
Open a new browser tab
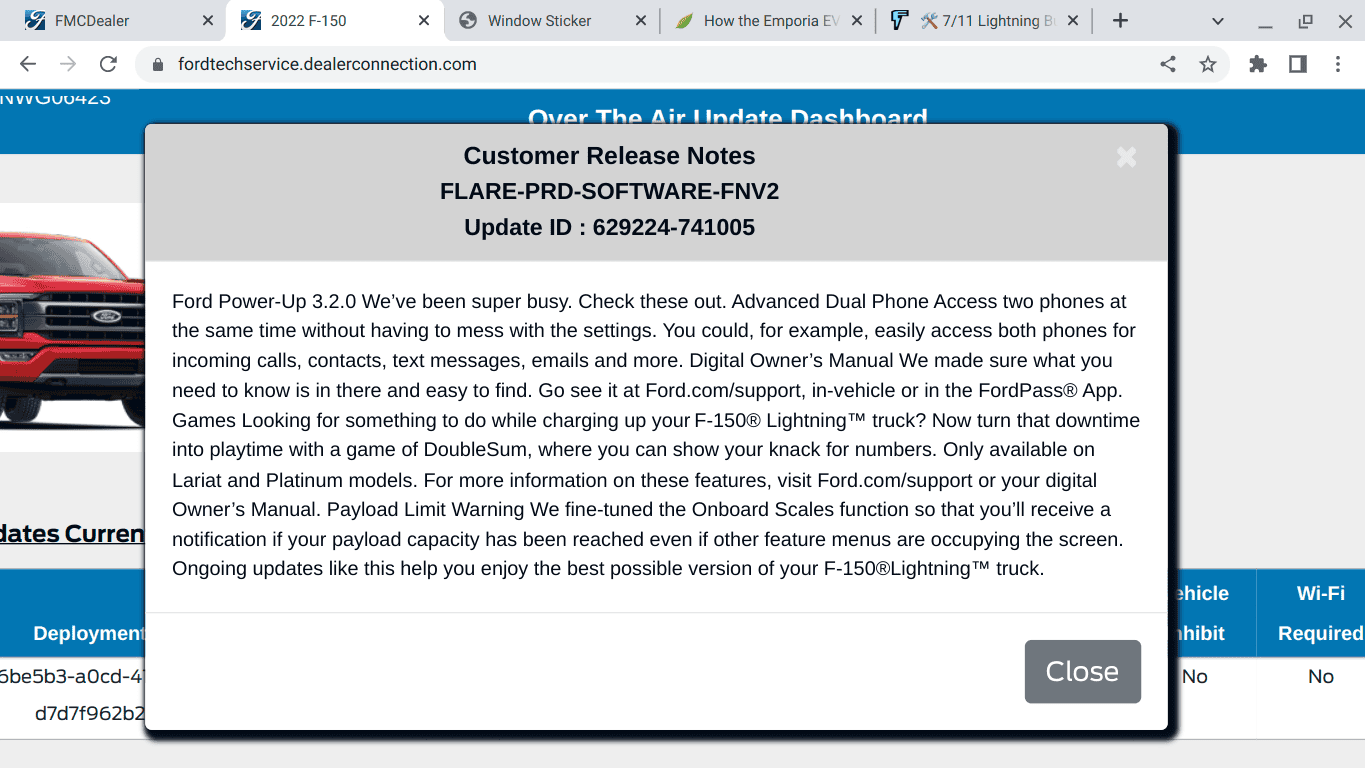pos(1120,21)
